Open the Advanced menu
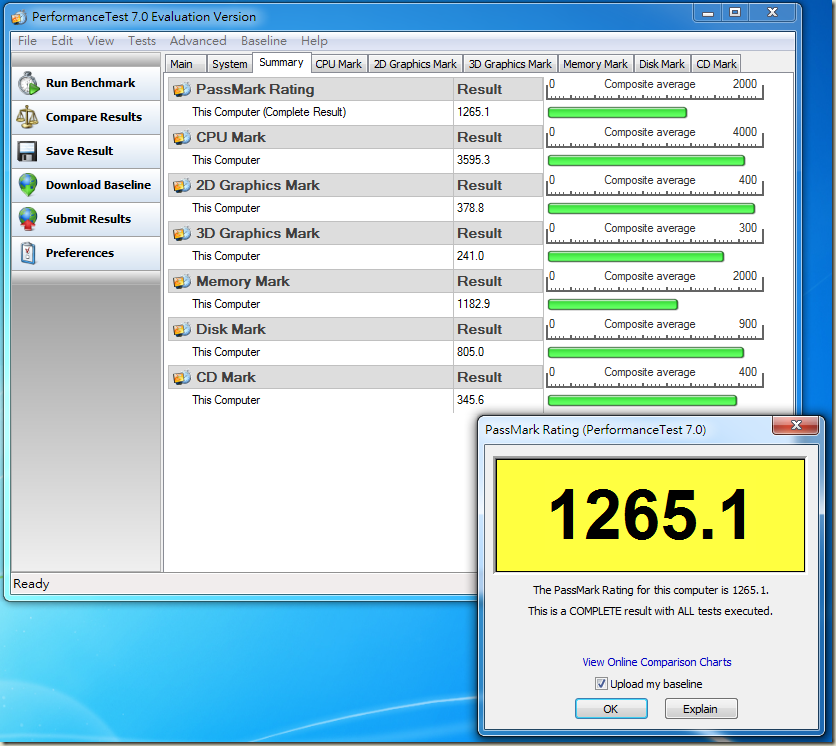Screen dimensions: 836x746 click(198, 41)
